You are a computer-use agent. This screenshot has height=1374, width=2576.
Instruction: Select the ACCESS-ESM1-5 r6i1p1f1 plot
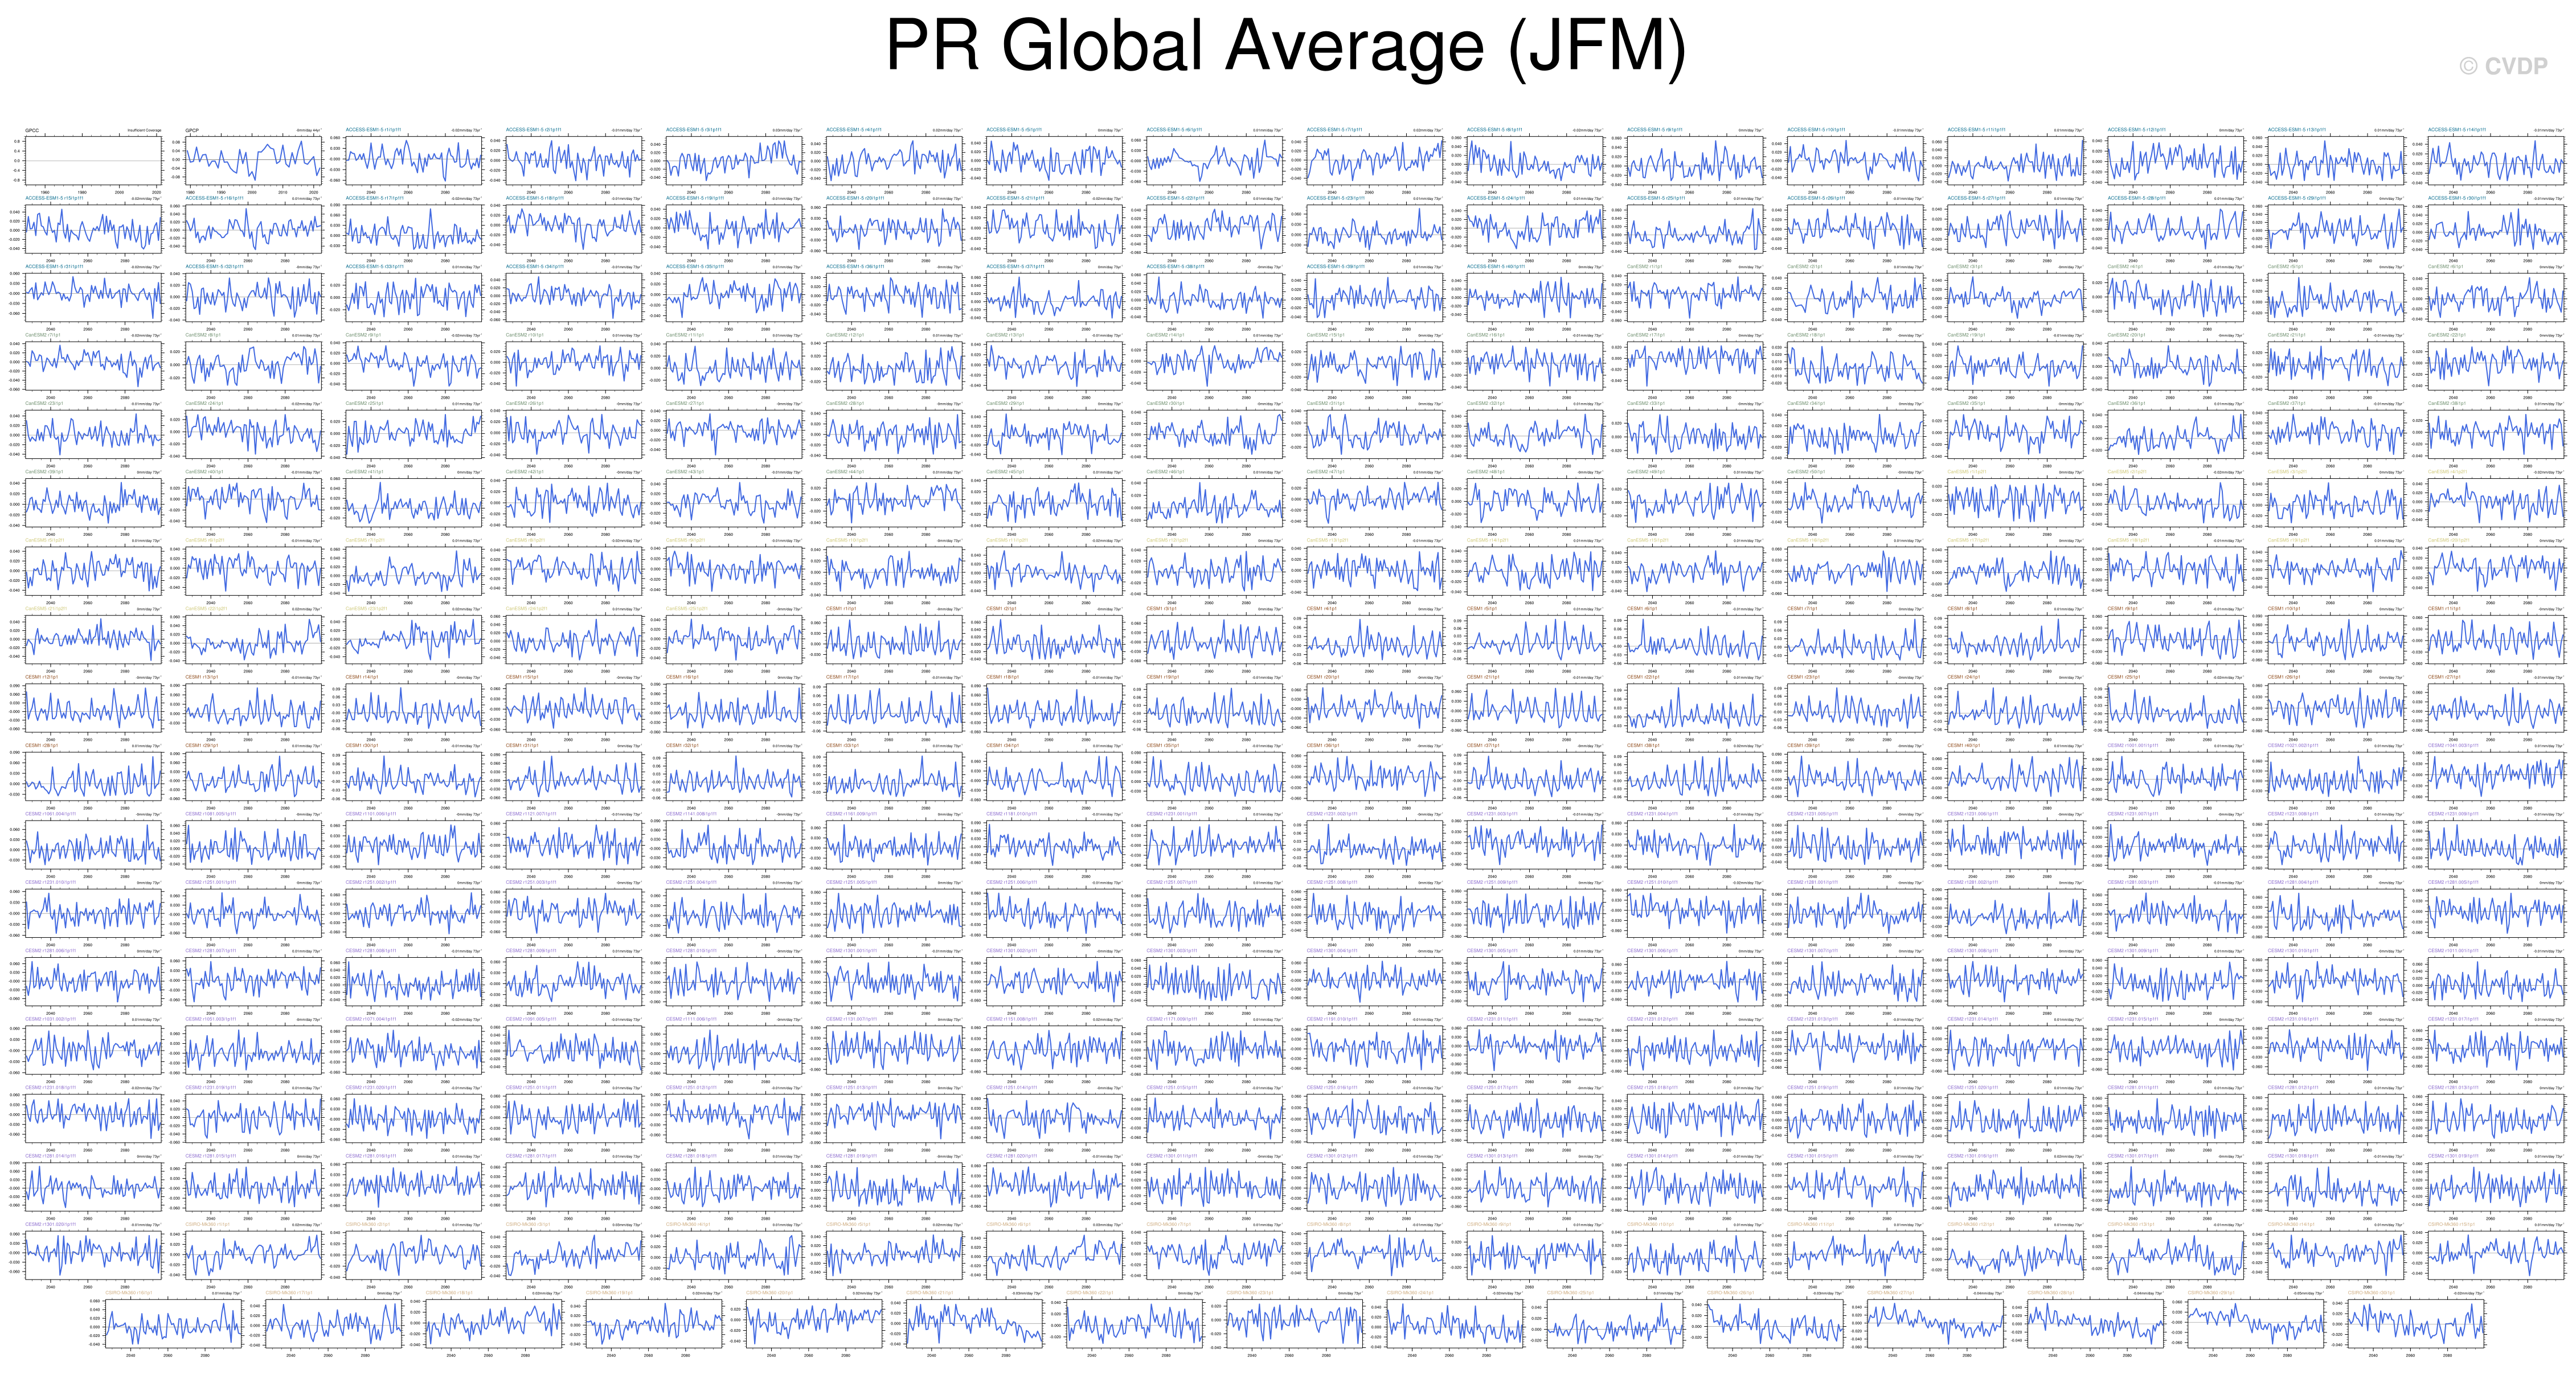coord(1214,161)
